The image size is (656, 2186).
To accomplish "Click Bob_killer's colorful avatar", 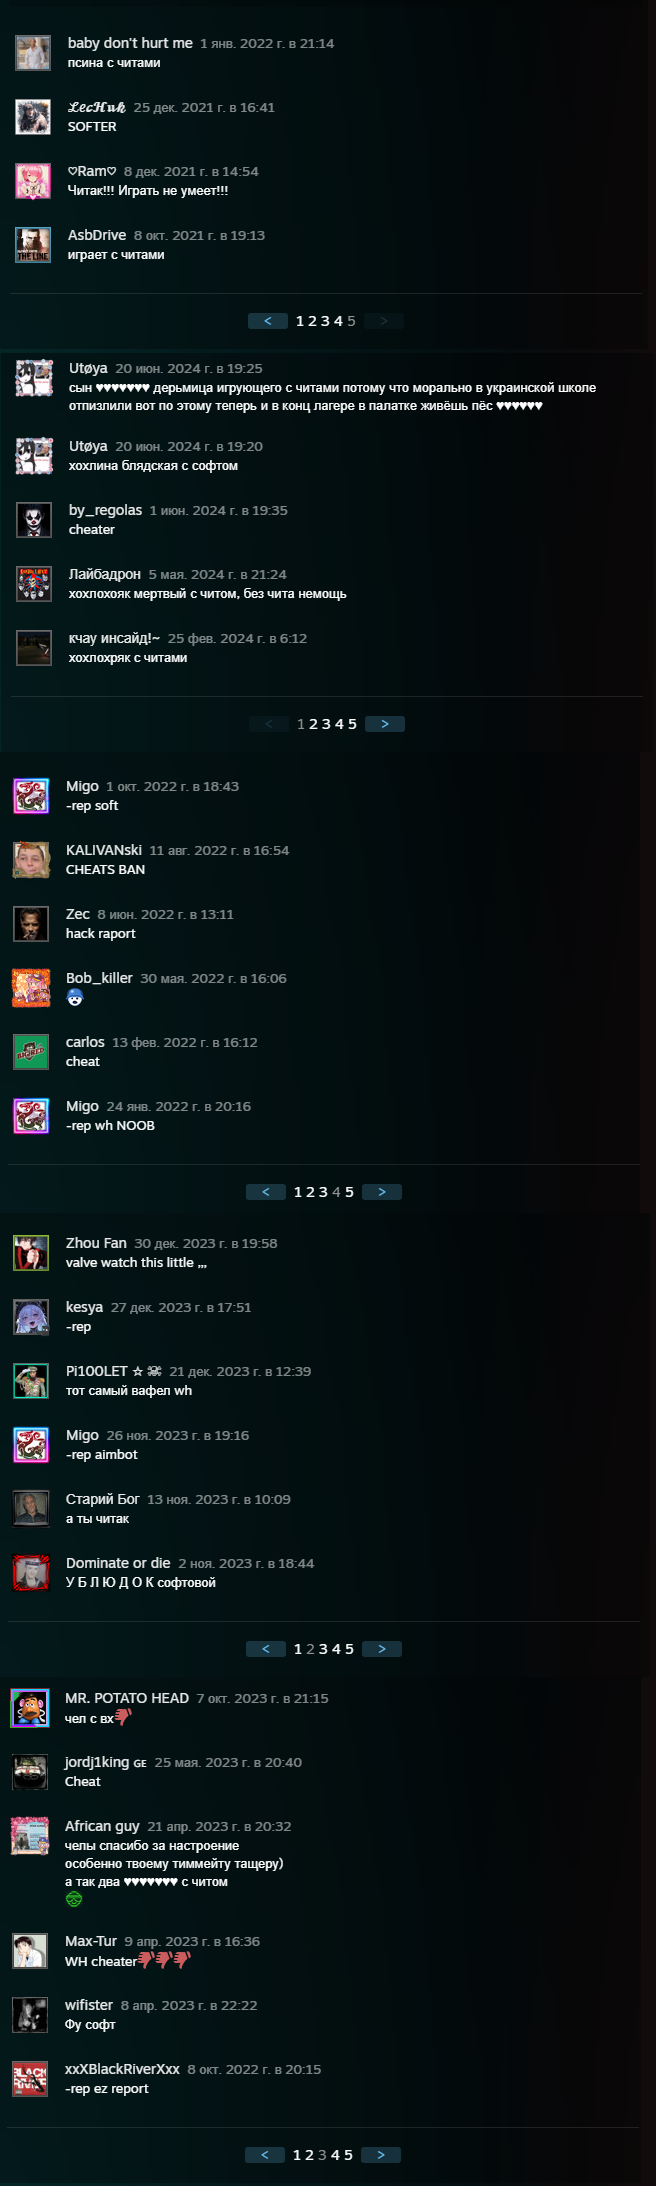I will tap(31, 988).
